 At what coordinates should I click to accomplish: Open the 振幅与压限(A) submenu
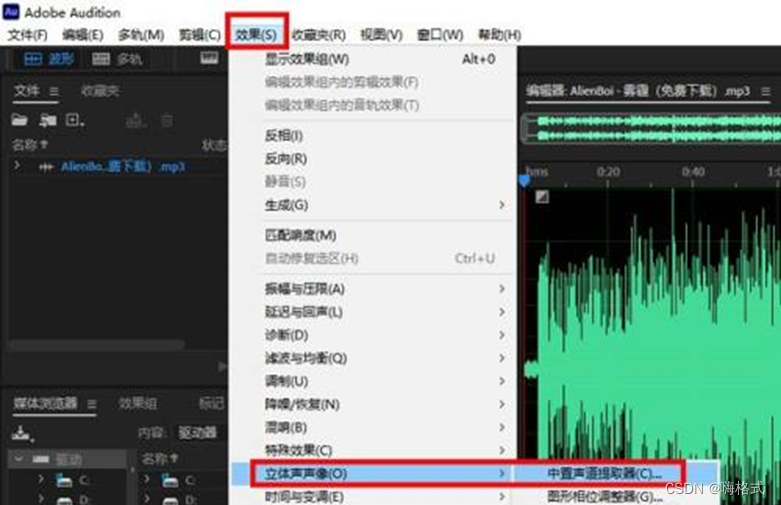tap(371, 289)
